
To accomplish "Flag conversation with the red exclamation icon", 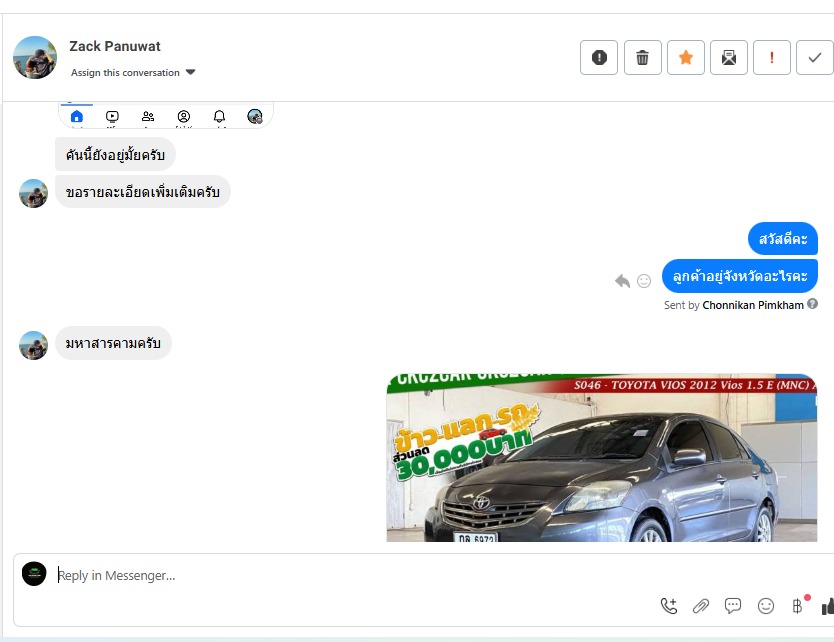I will pyautogui.click(x=772, y=57).
